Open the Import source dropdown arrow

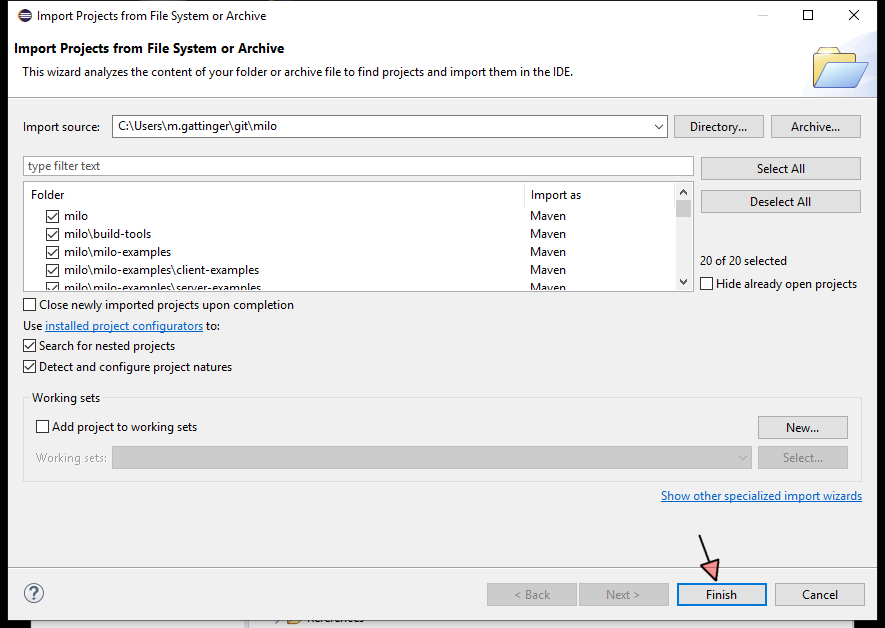click(658, 127)
